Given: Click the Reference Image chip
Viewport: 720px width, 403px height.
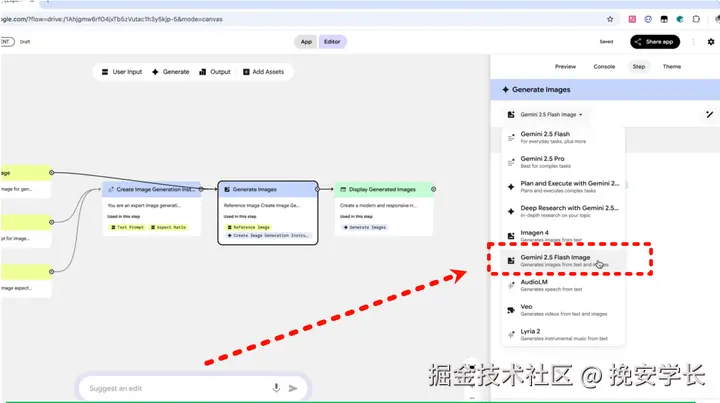Looking at the screenshot, I should point(248,227).
